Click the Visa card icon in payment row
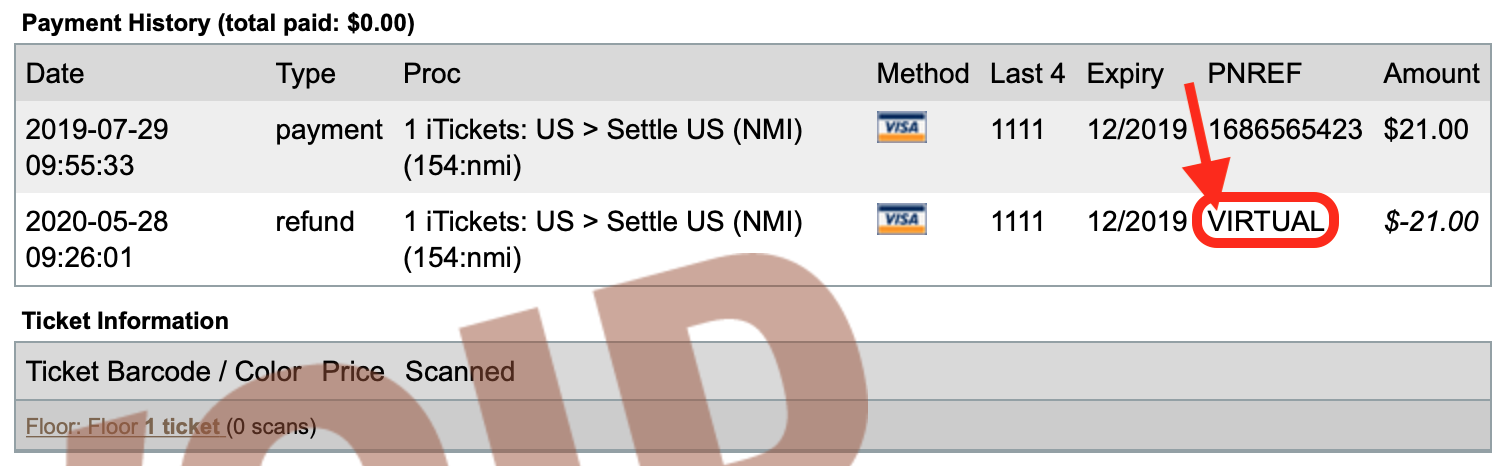This screenshot has width=1507, height=466. (901, 127)
